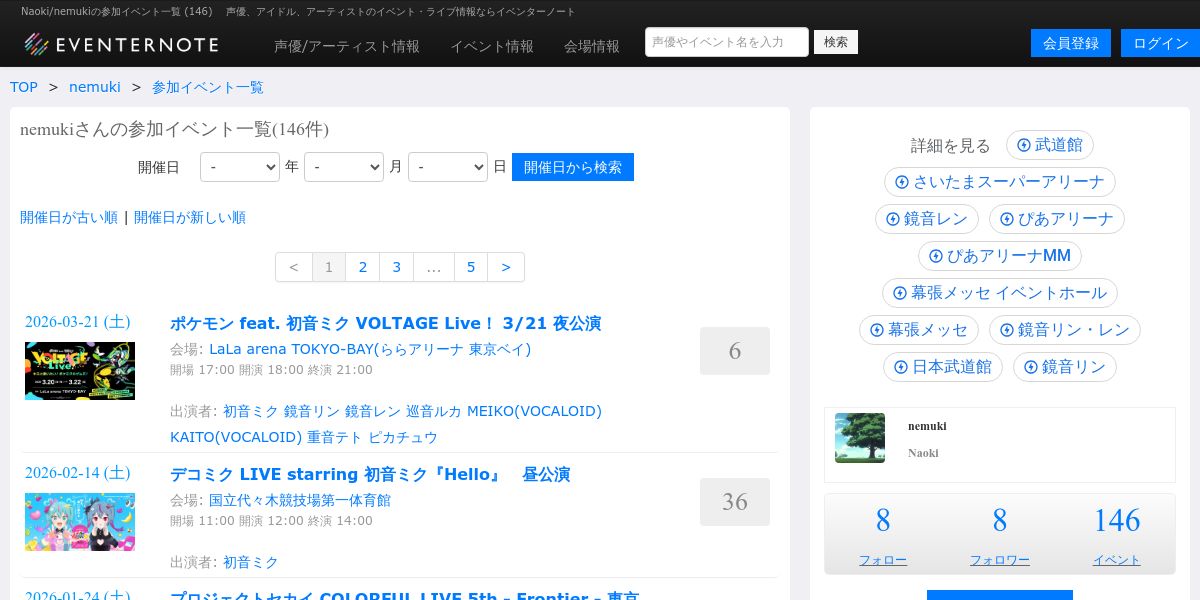Open the フォロー count link

(x=883, y=560)
